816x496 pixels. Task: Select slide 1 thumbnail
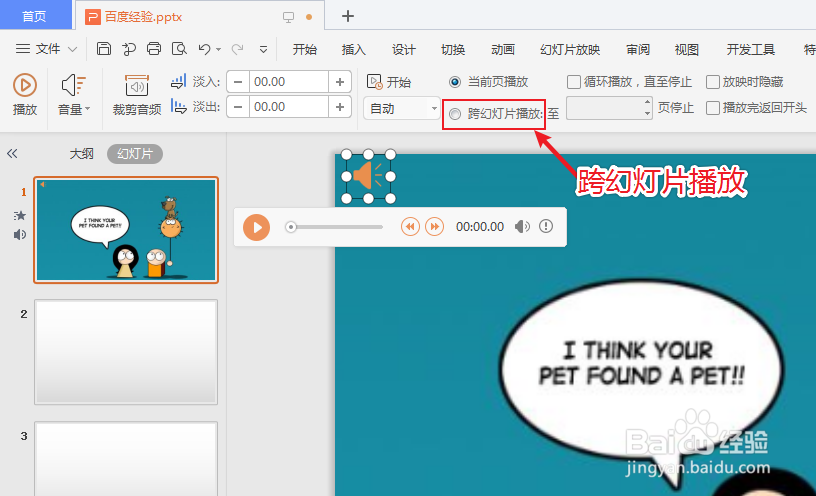[126, 230]
